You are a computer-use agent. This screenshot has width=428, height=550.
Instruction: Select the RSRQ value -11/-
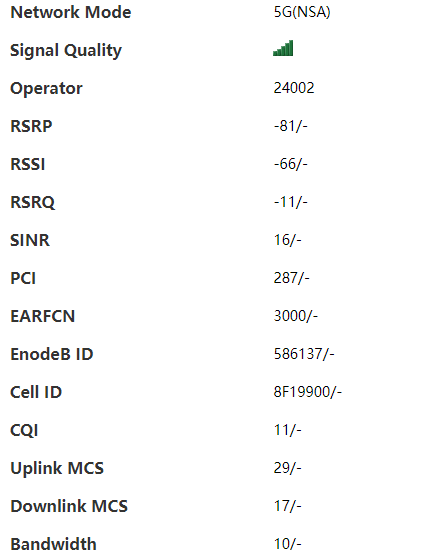[x=290, y=202]
